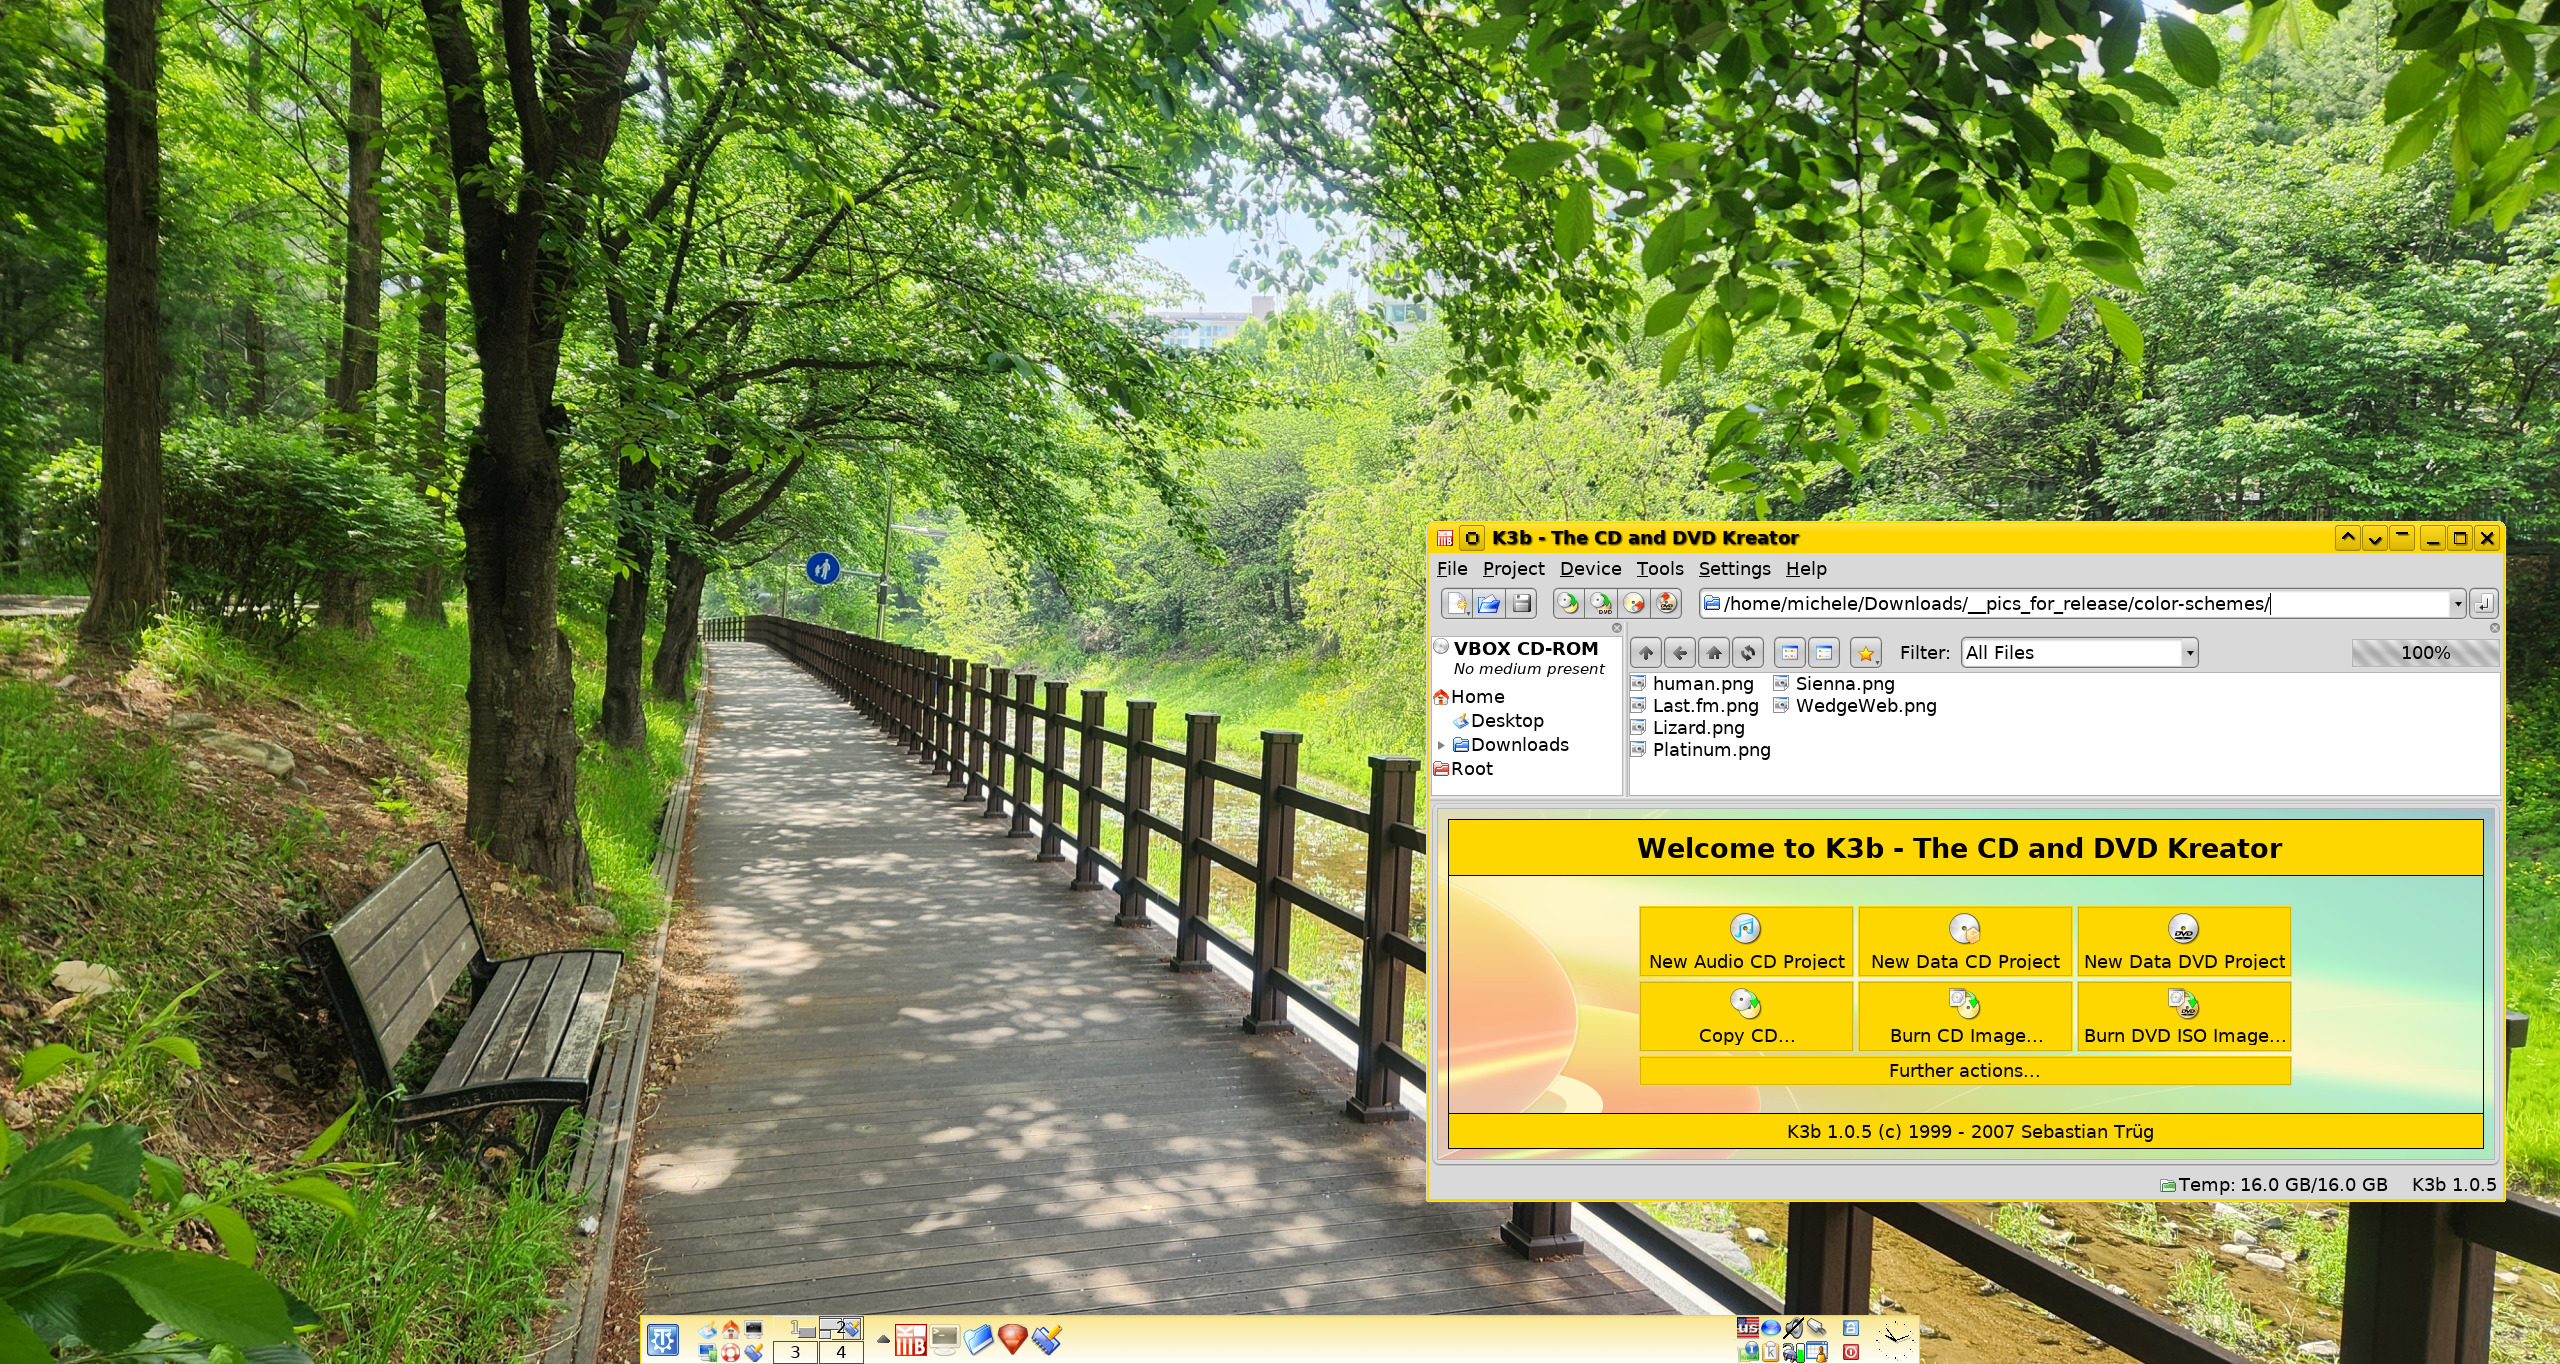Navigate up to parent folder

pyautogui.click(x=1646, y=653)
